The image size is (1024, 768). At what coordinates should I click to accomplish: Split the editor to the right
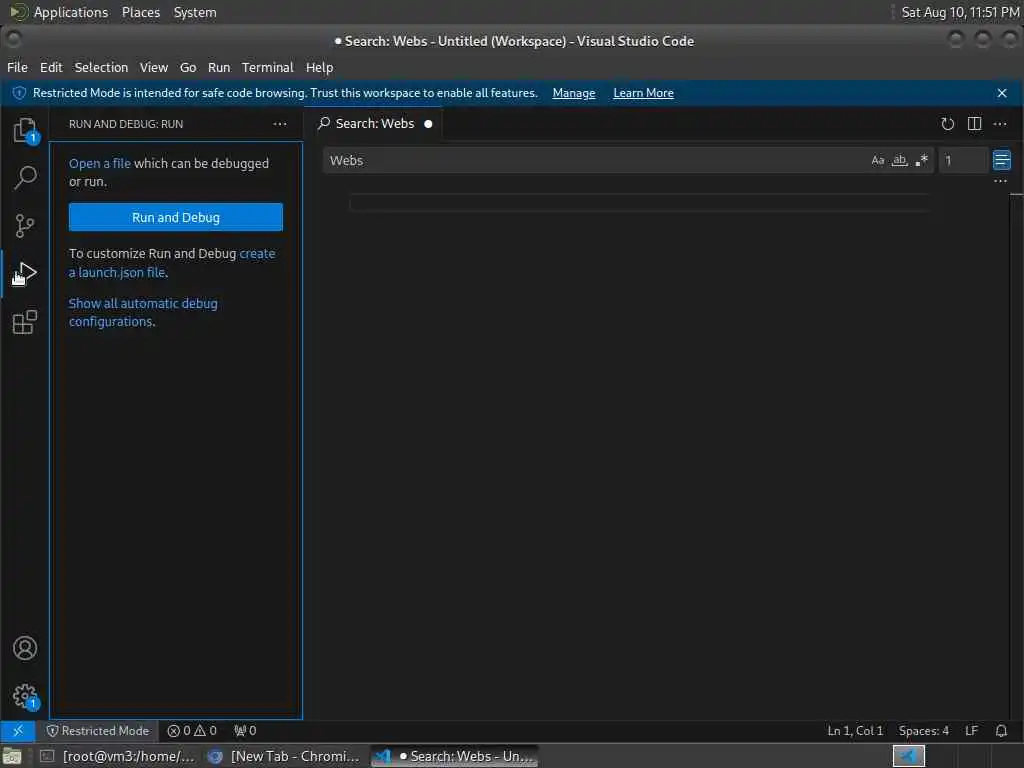(x=974, y=123)
